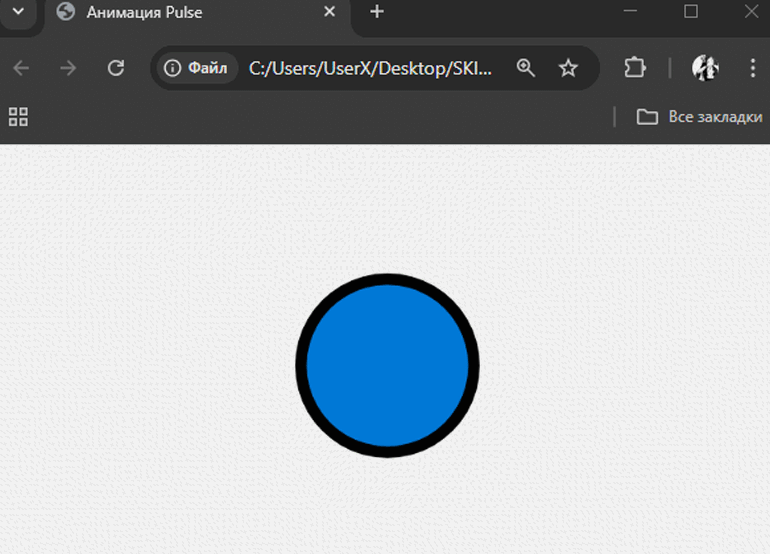
Task: Open the Extensions puzzle menu
Action: click(634, 68)
